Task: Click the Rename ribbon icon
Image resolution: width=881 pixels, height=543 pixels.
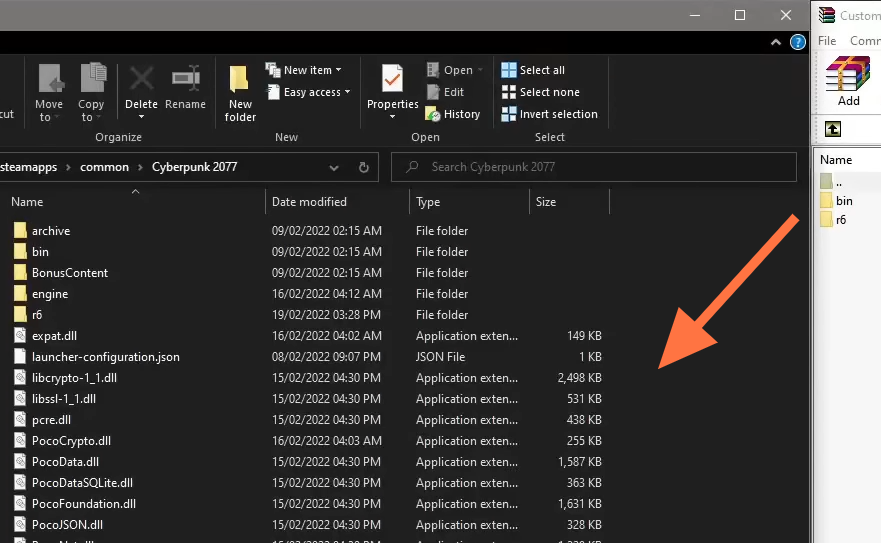Action: click(185, 78)
